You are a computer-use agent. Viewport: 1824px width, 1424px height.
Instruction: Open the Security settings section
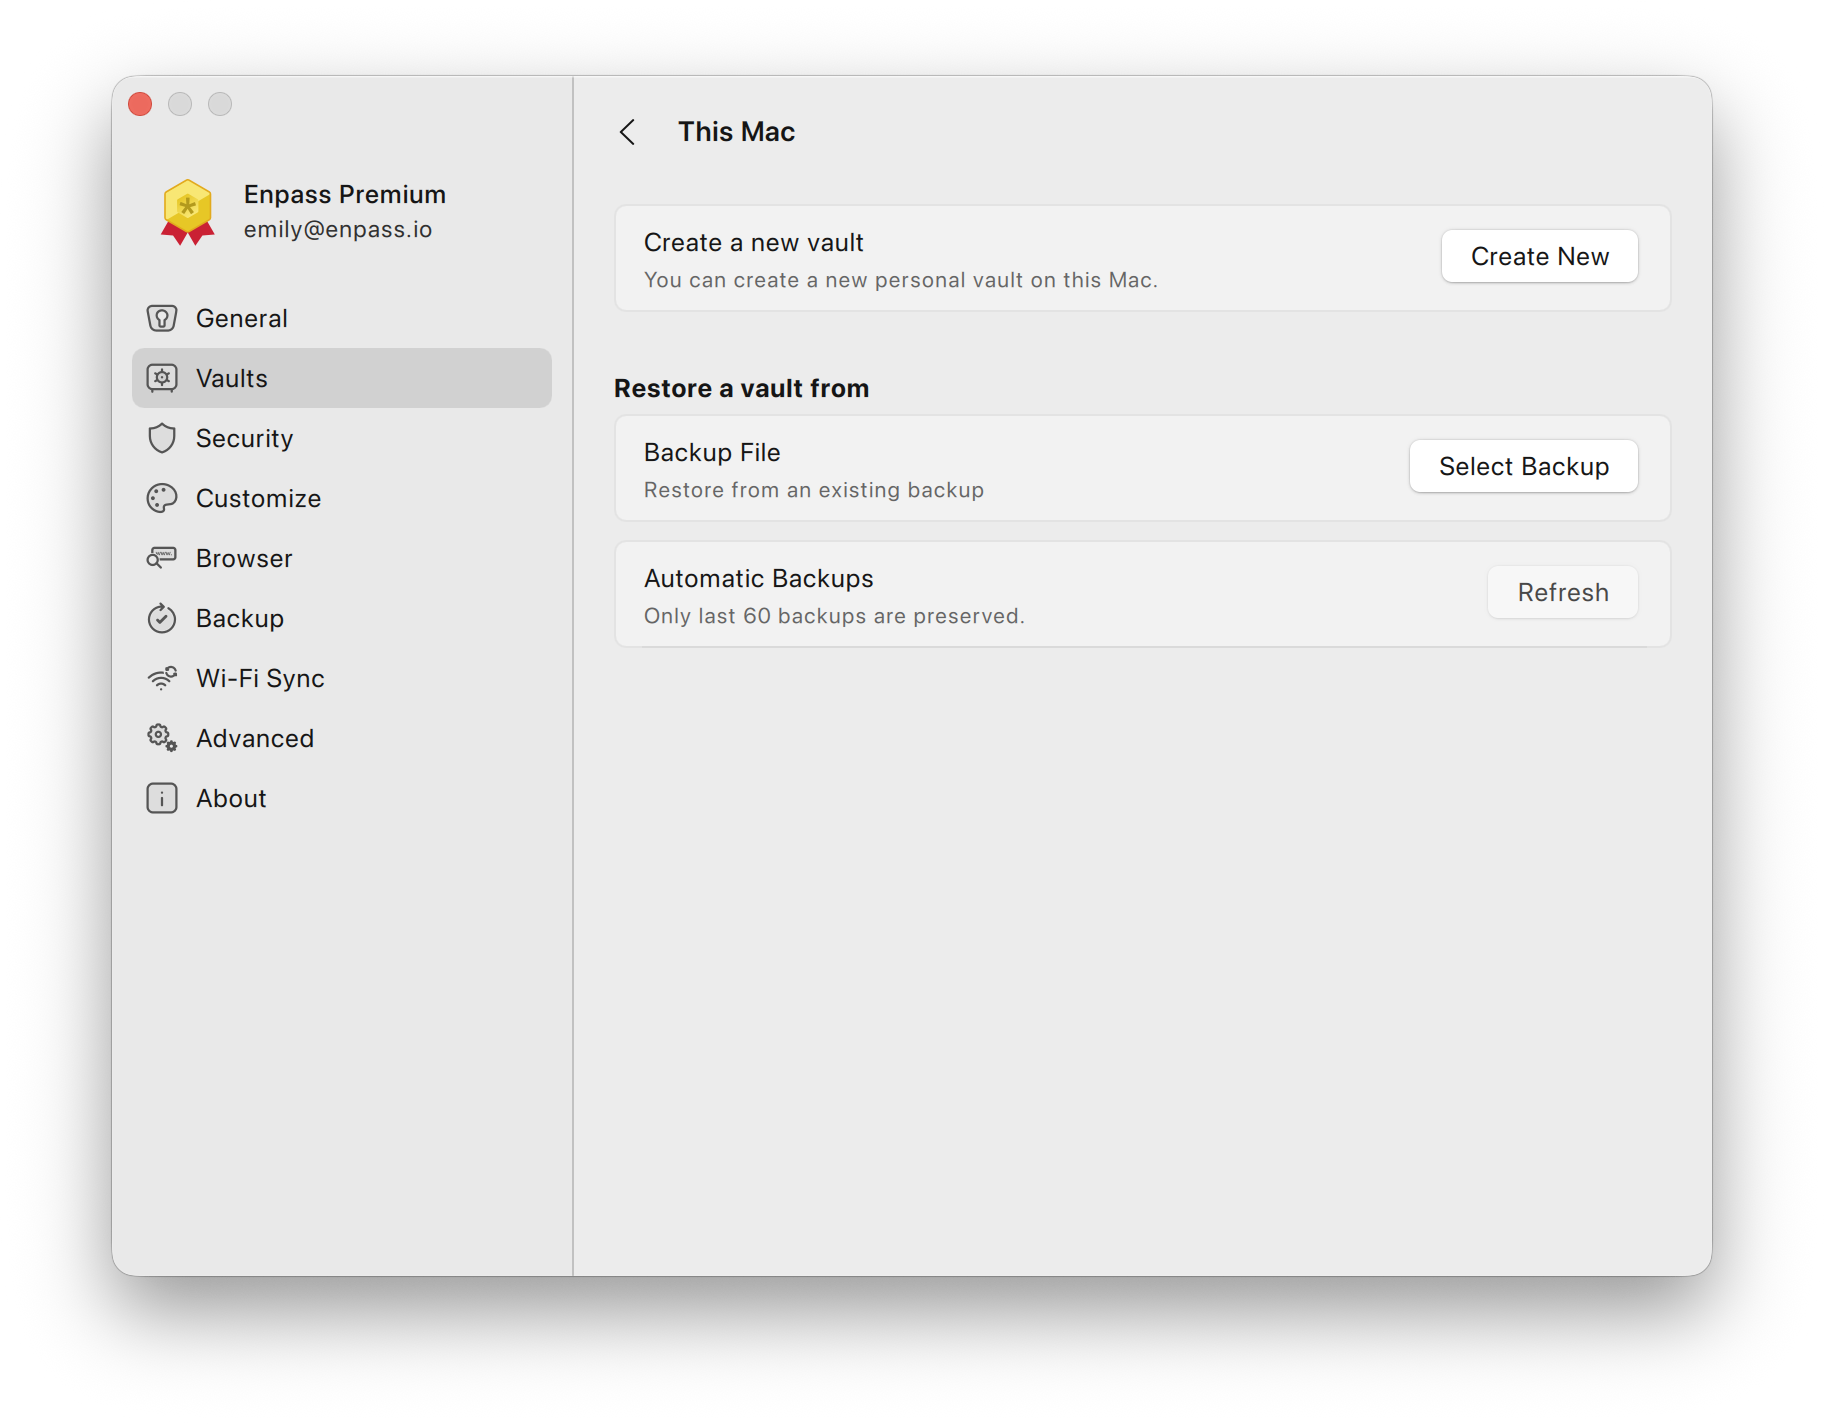[x=342, y=438]
